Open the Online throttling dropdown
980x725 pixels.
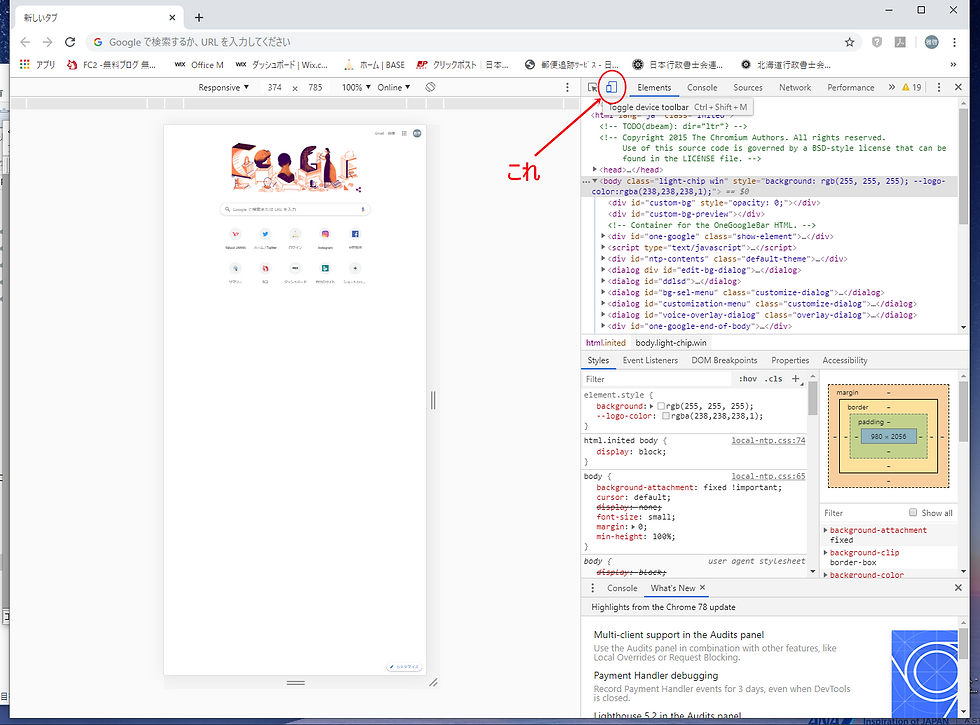[x=394, y=88]
